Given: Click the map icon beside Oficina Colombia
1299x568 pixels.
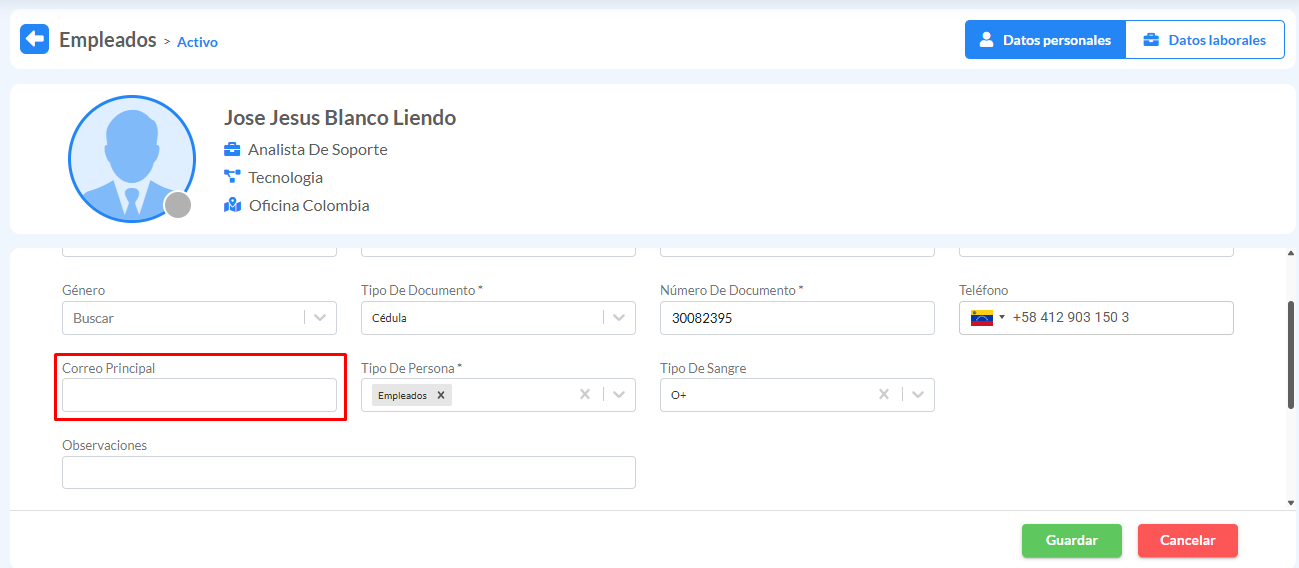Looking at the screenshot, I should [x=232, y=205].
